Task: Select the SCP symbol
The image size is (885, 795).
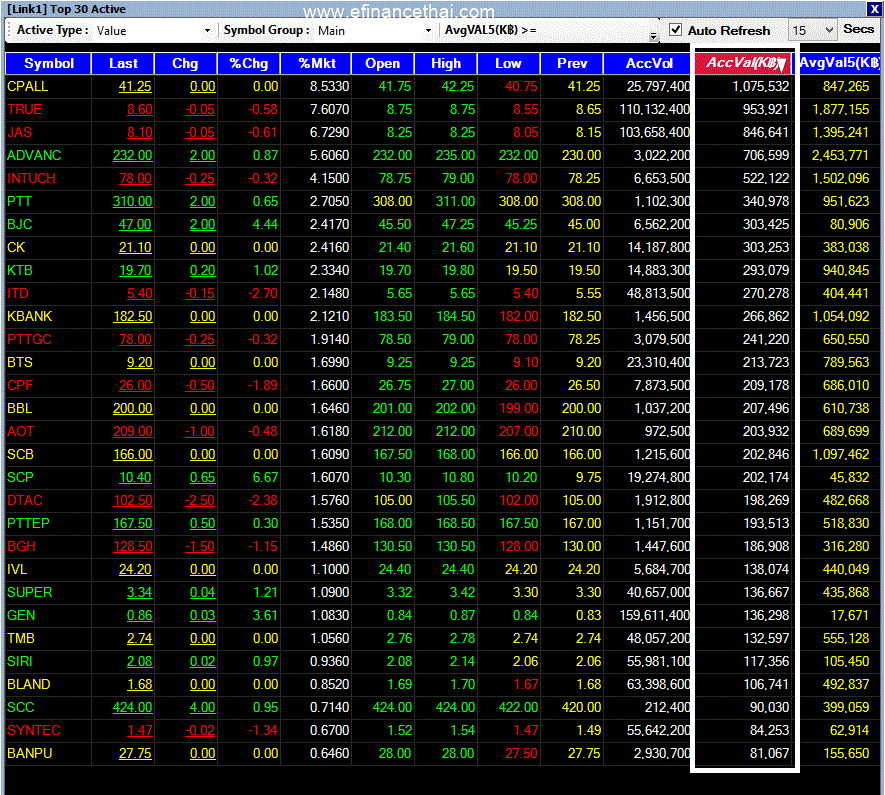Action: [20, 477]
